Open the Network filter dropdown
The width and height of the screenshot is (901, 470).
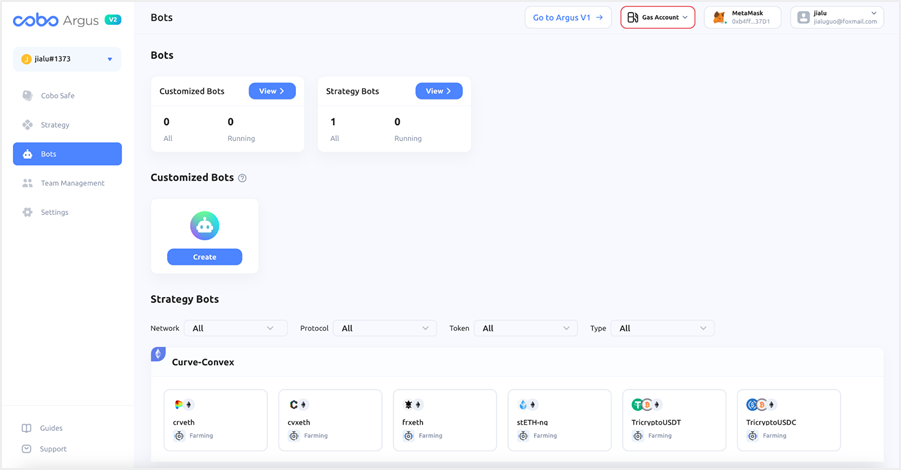point(235,328)
